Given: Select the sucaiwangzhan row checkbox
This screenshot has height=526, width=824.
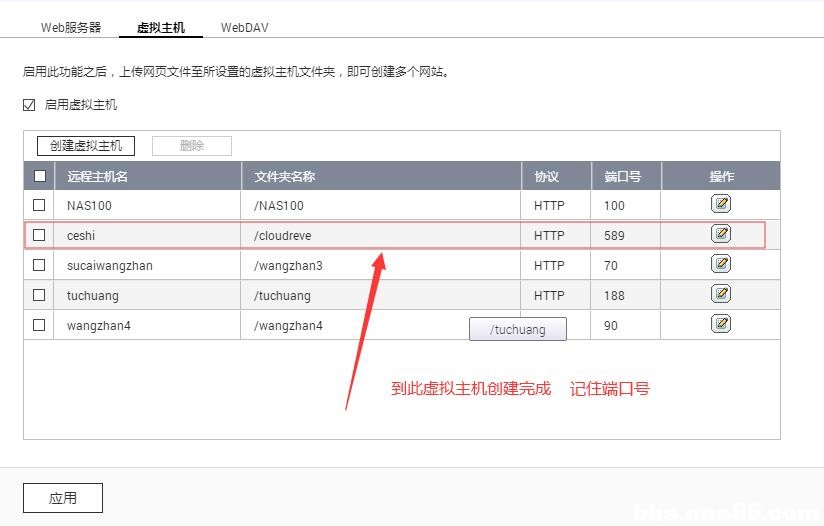Looking at the screenshot, I should coord(40,265).
